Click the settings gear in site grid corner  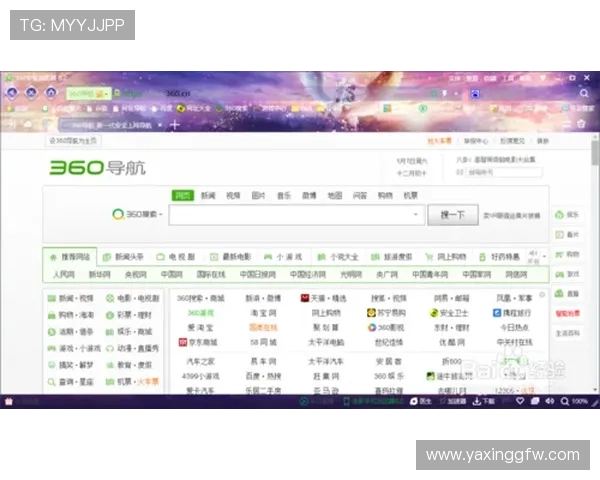coord(542,294)
